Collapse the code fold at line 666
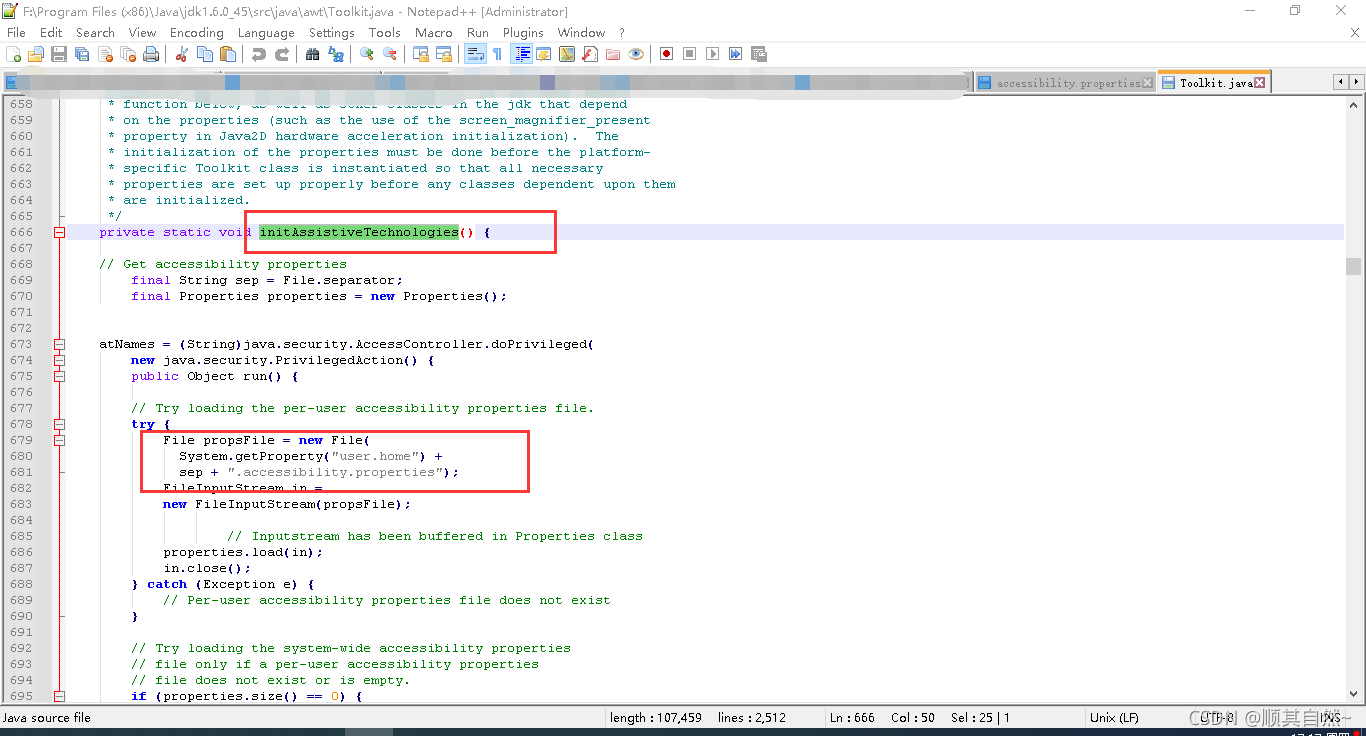 pyautogui.click(x=59, y=232)
